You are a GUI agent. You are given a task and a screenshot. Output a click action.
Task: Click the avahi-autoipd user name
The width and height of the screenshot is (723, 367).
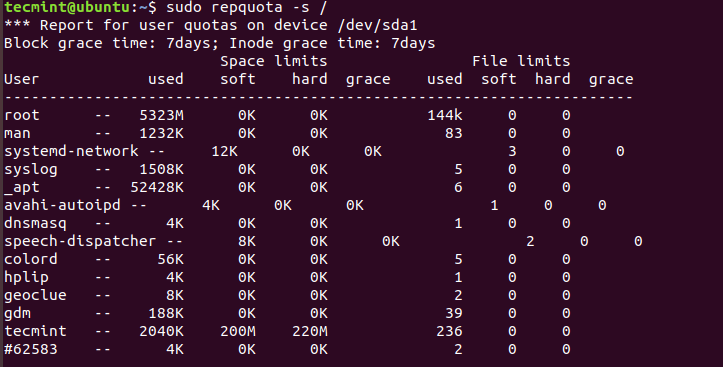tap(62, 205)
